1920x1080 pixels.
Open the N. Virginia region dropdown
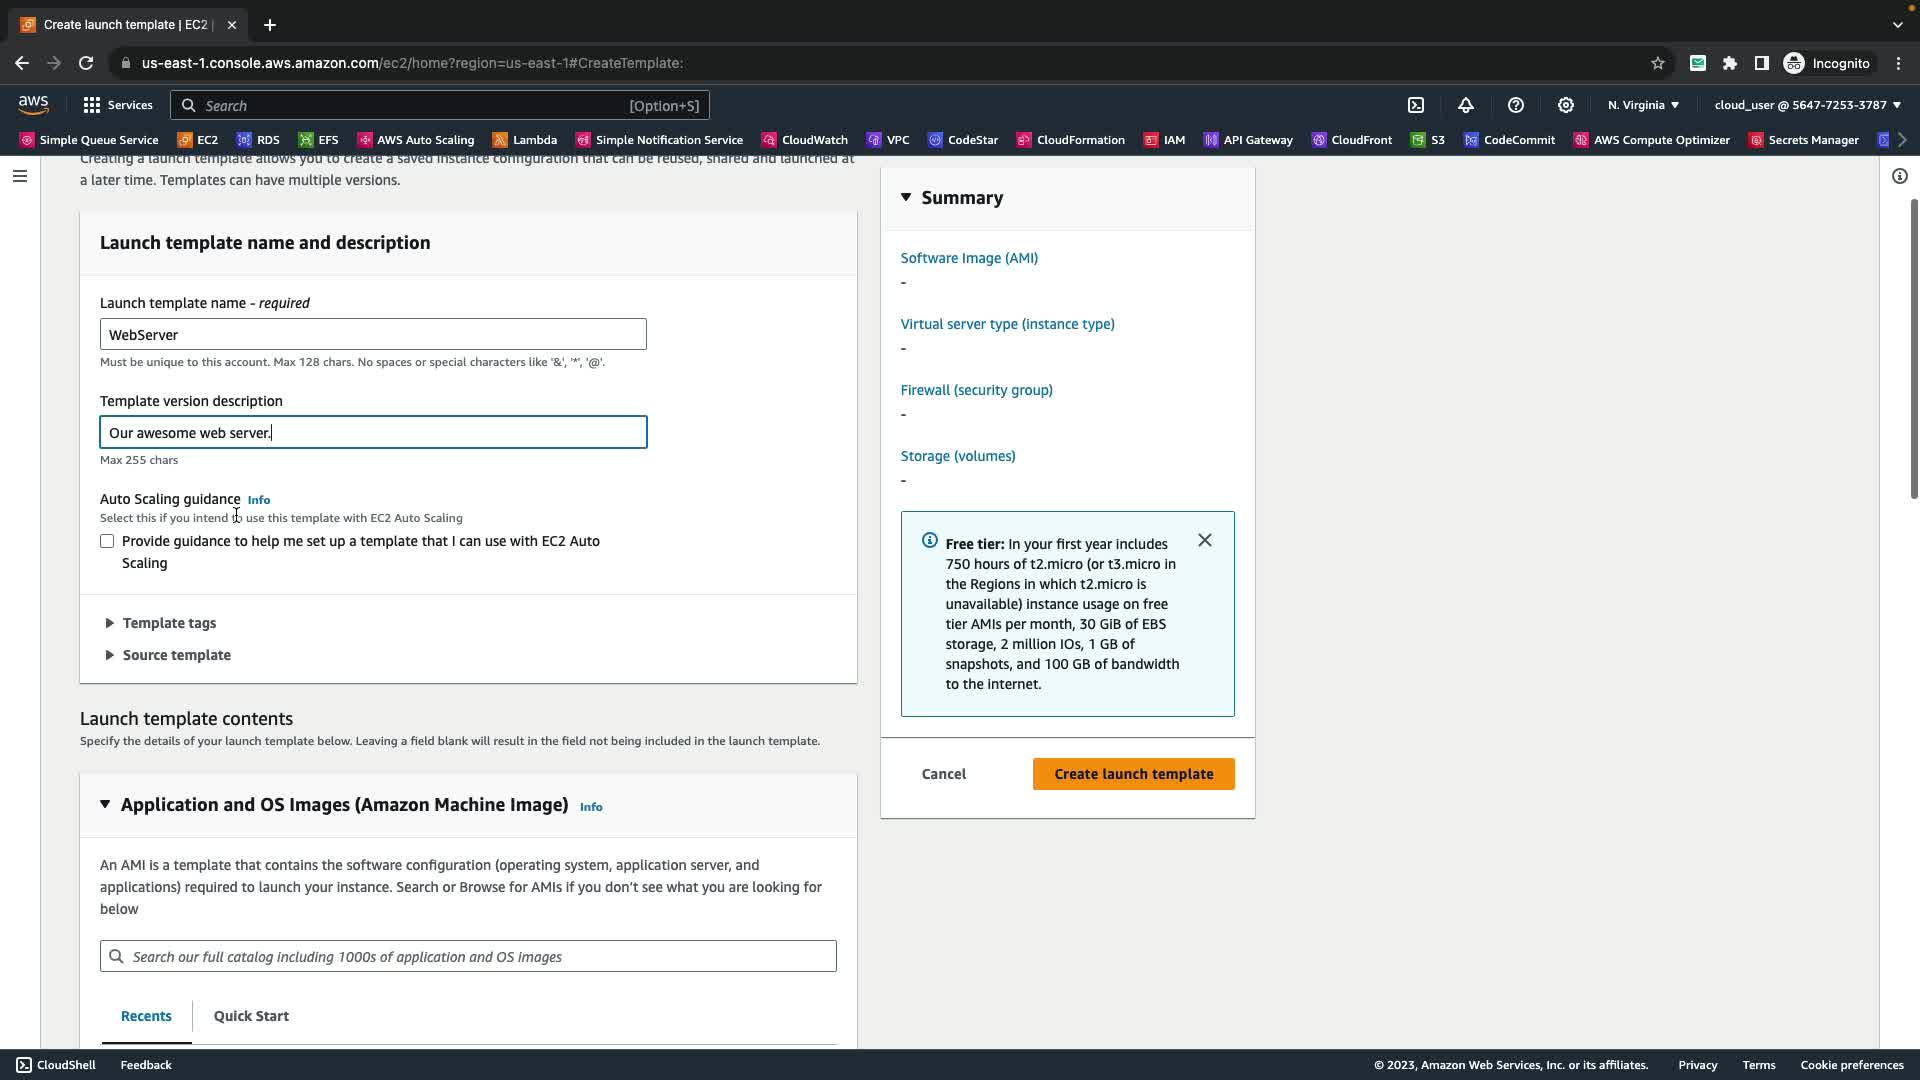point(1643,105)
